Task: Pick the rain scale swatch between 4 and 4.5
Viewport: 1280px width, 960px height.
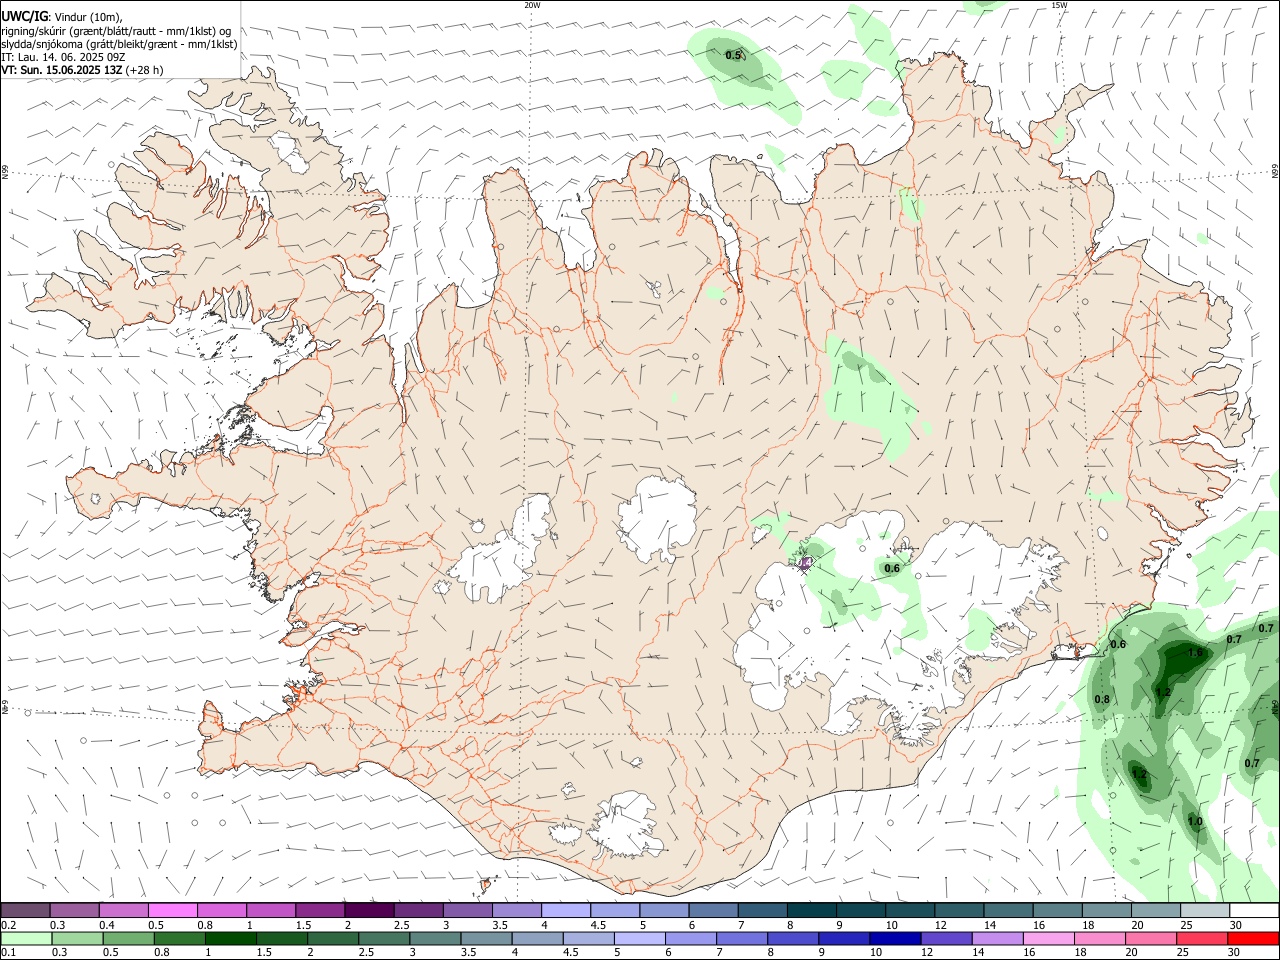Action: [537, 939]
